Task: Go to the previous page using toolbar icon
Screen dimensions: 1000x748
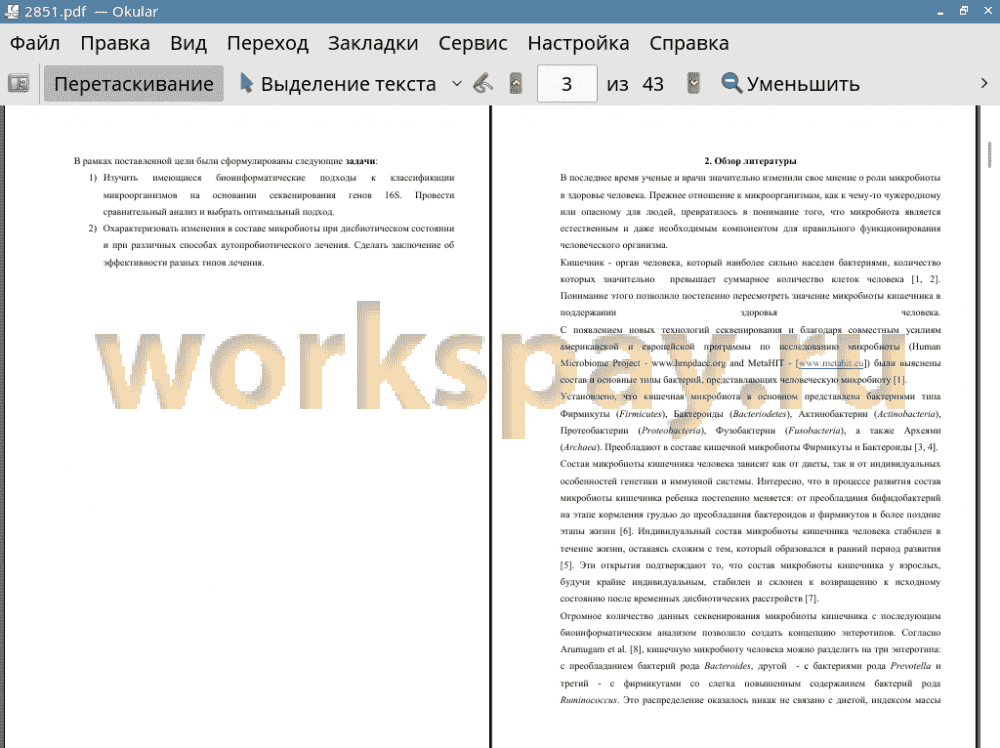Action: (516, 84)
